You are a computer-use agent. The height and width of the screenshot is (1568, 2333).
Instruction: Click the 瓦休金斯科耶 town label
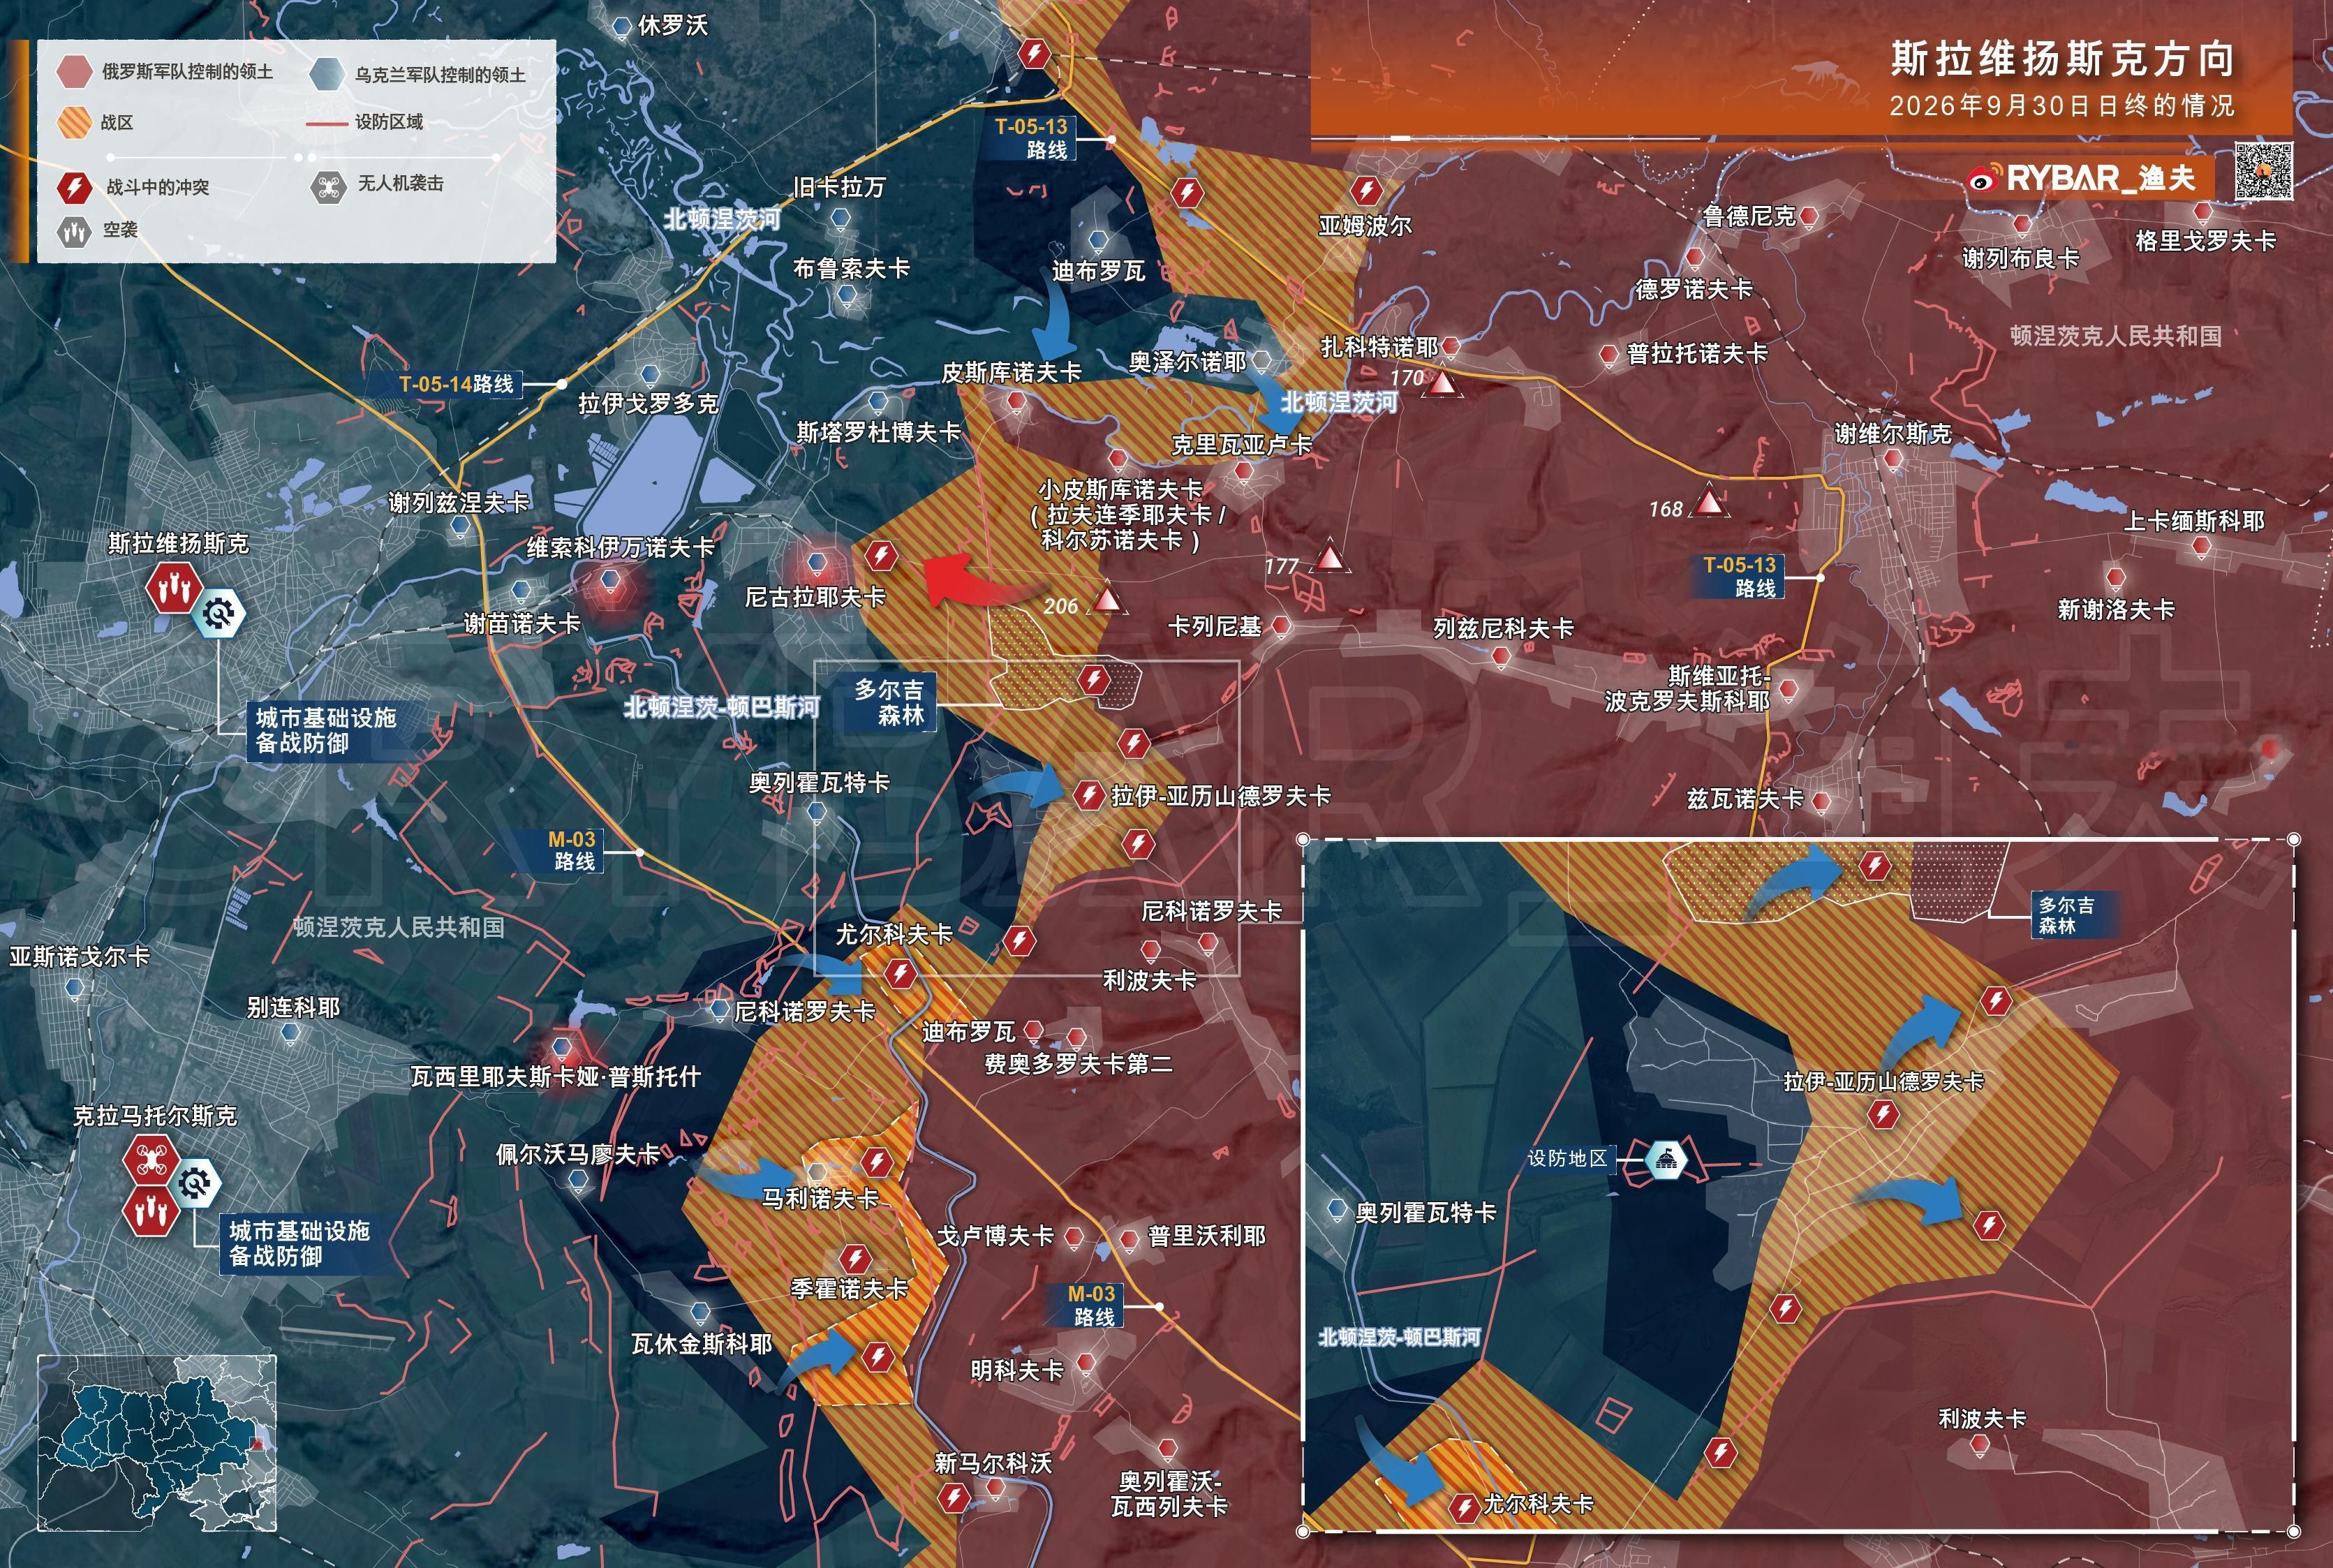[702, 1345]
